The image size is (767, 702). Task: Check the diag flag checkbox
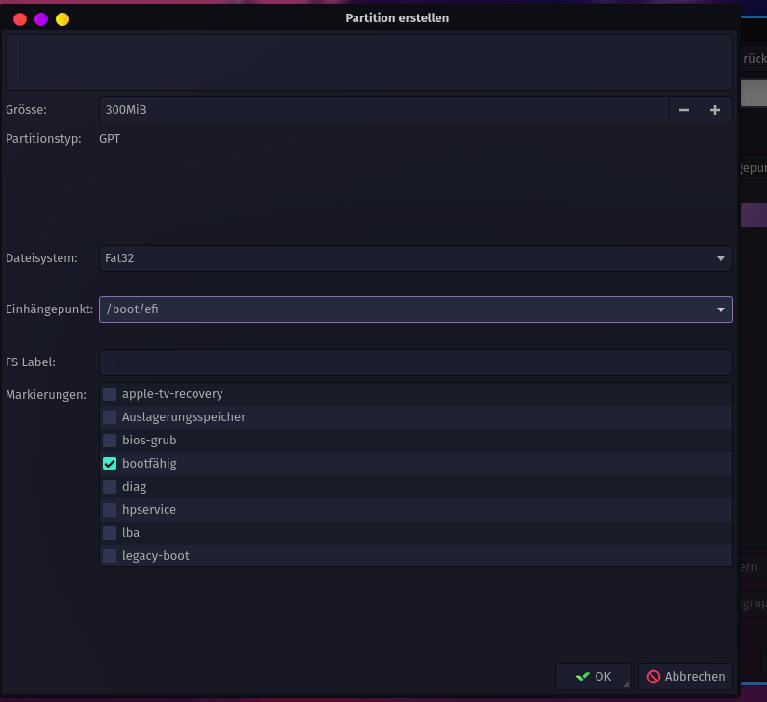110,487
